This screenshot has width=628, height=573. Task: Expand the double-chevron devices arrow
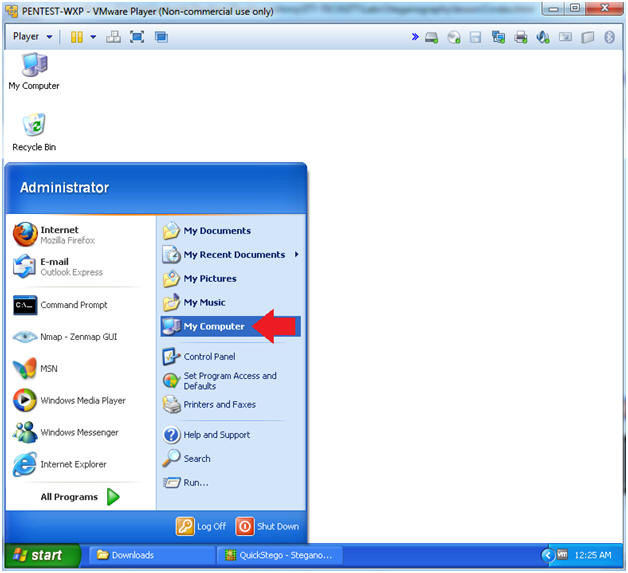415,37
